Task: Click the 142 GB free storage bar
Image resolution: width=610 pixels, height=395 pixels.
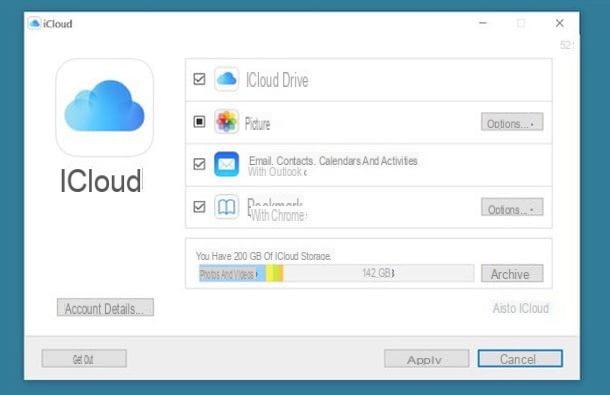Action: (x=379, y=273)
